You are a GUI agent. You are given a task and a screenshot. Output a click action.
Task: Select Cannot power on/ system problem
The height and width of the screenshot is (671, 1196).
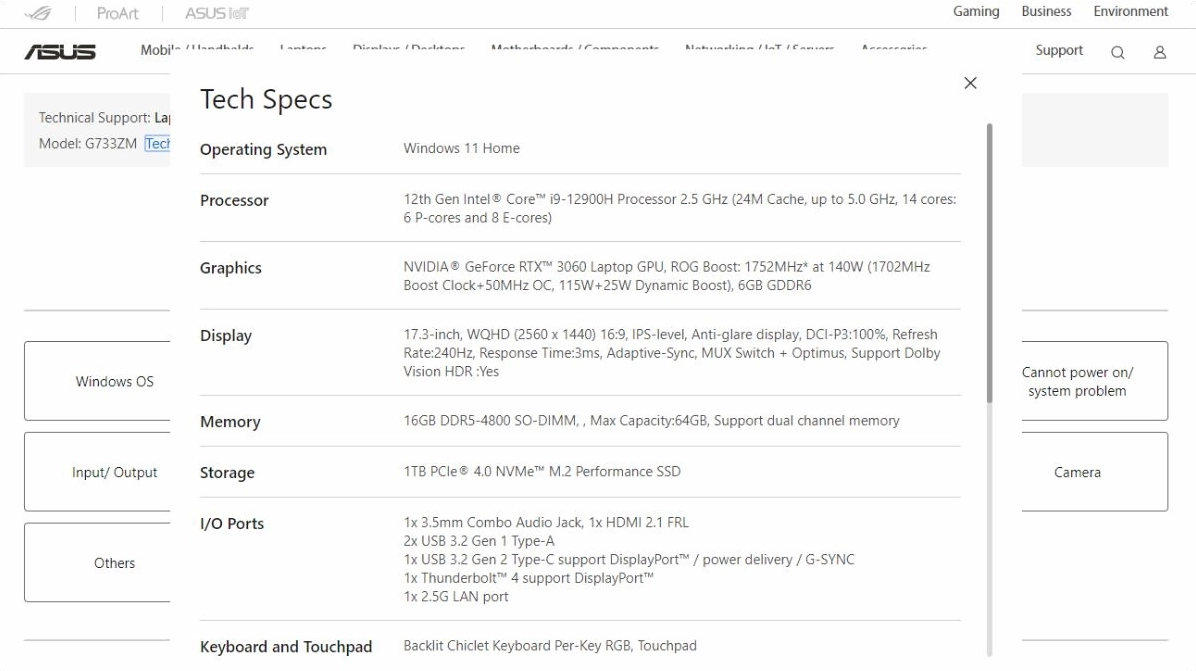1095,381
